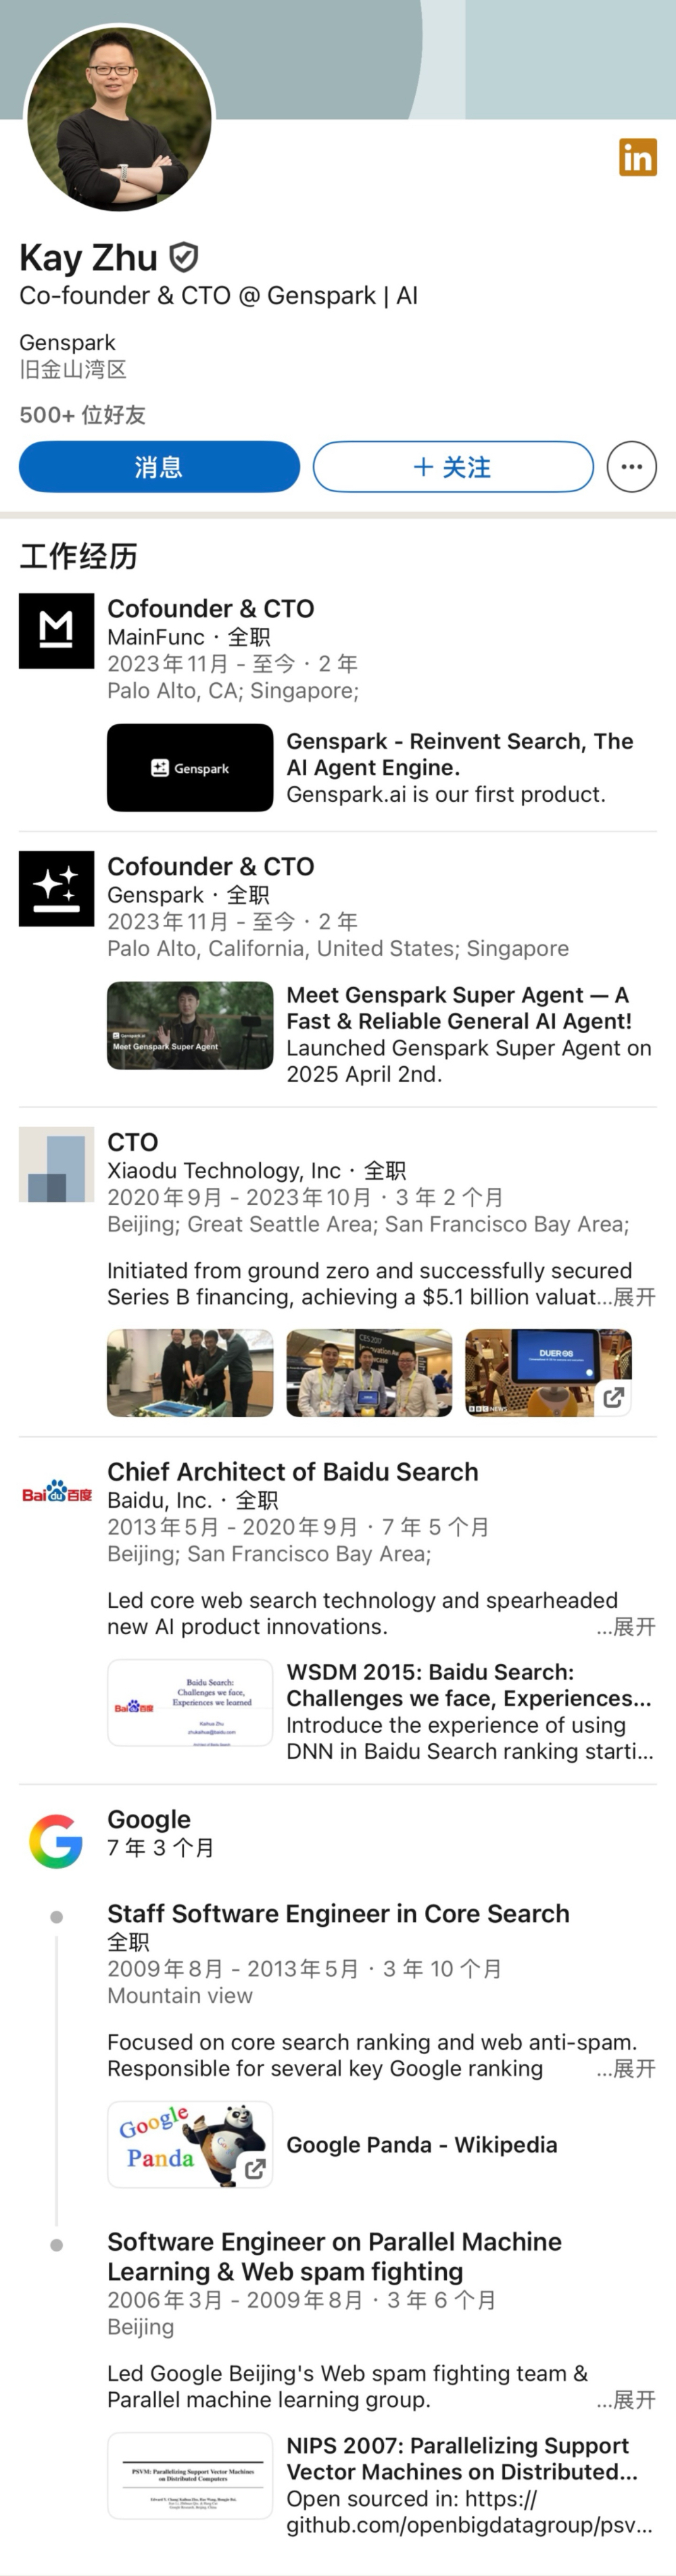Open the DuerOS BBC News media thumbnail
This screenshot has width=676, height=2576.
tap(548, 1373)
